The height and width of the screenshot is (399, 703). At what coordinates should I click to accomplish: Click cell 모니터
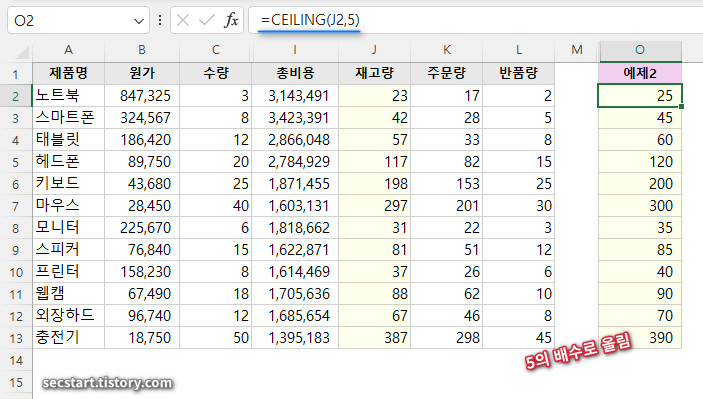pos(68,227)
